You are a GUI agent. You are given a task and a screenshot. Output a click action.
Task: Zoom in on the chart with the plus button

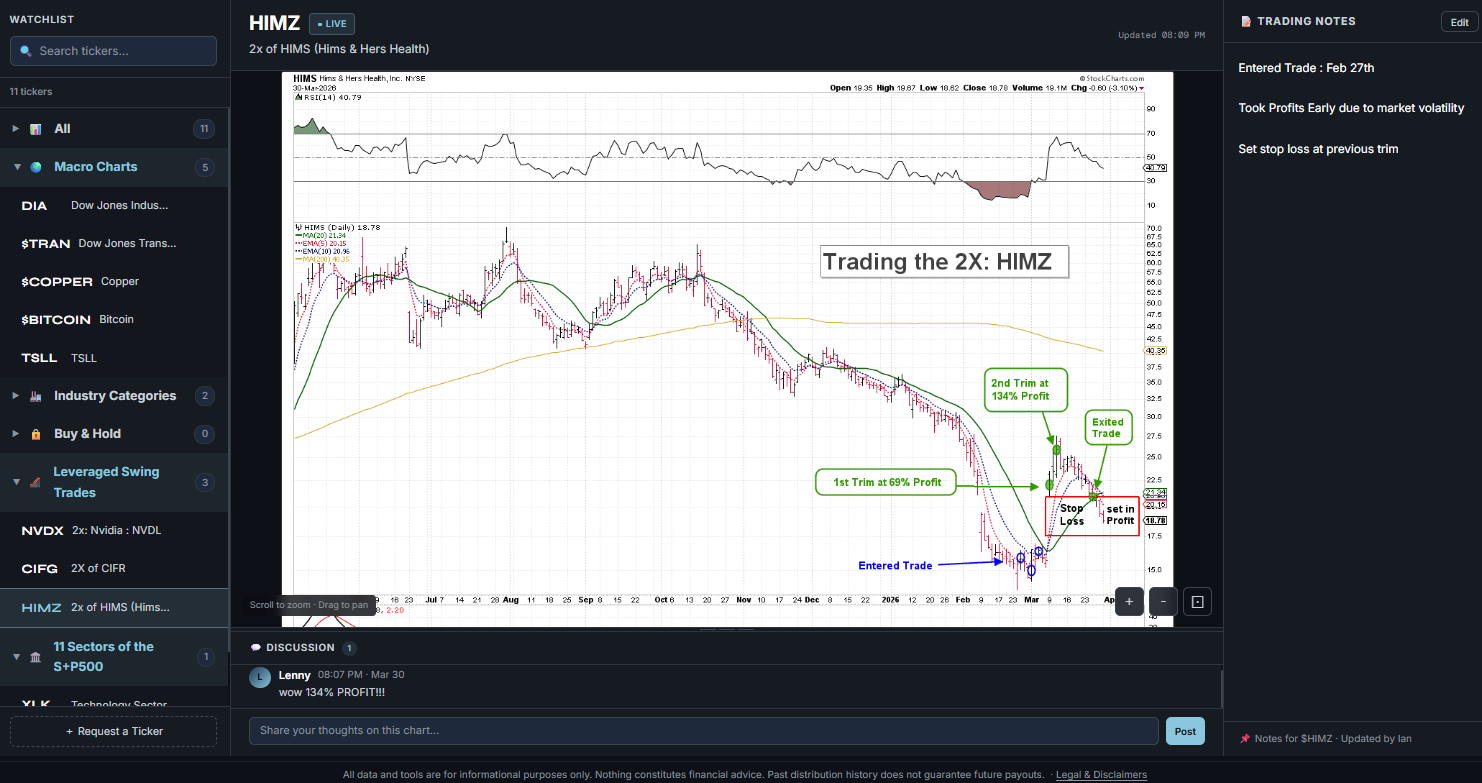(1128, 601)
